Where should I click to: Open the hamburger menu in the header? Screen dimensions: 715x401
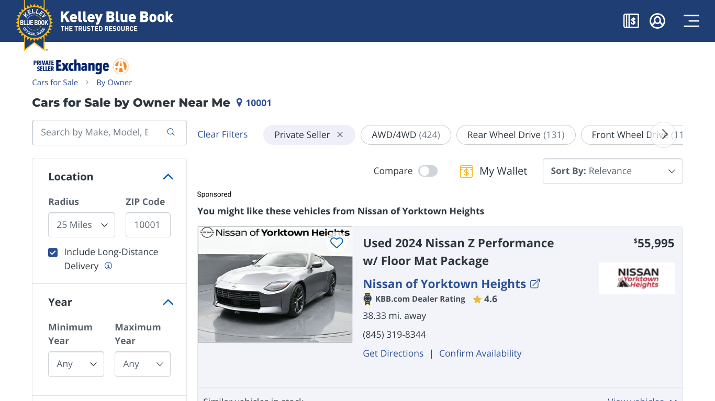[691, 21]
